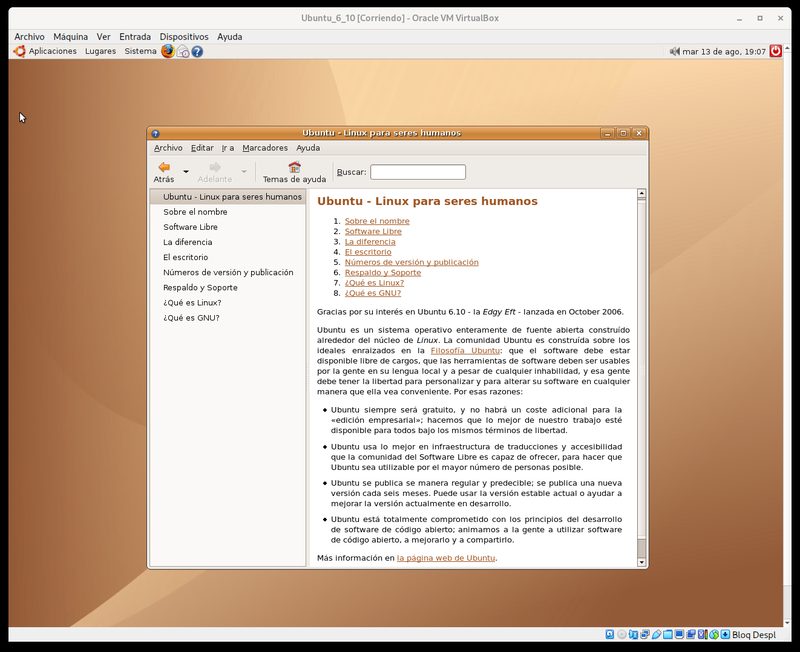Open the Aplicaciones panel menu

(53, 51)
